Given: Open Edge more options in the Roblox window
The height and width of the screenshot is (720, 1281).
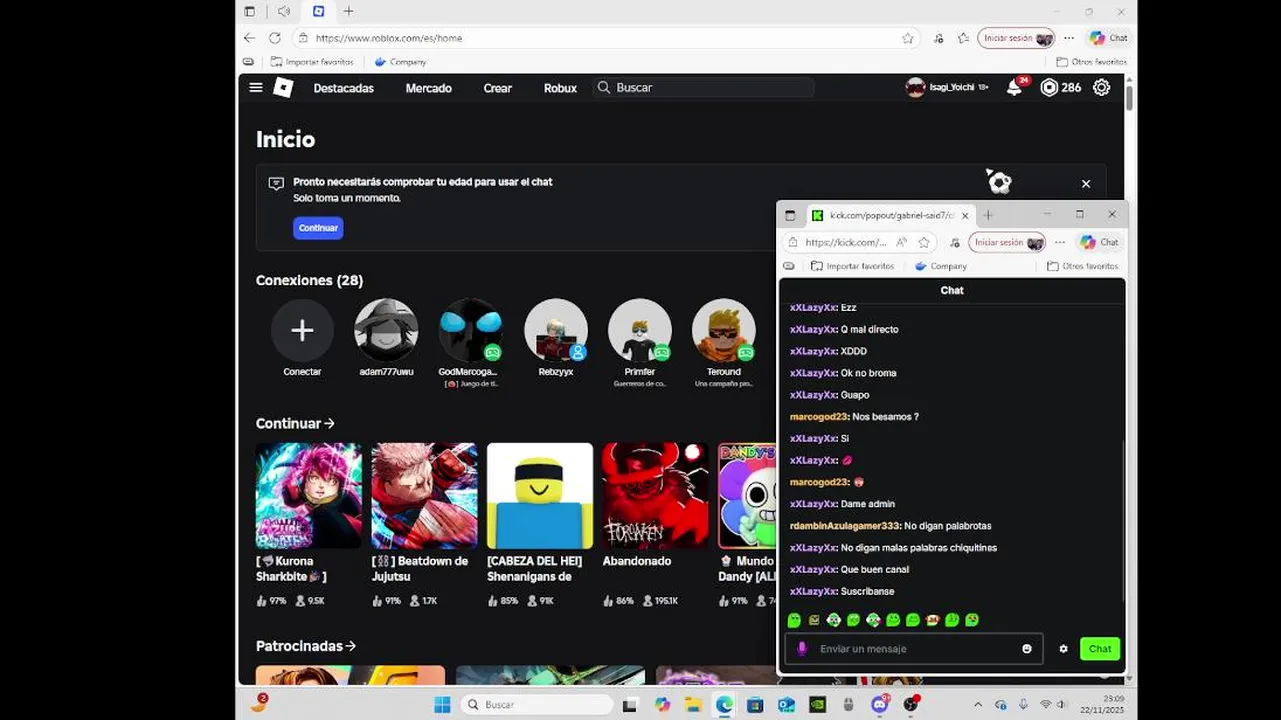Looking at the screenshot, I should (1069, 38).
